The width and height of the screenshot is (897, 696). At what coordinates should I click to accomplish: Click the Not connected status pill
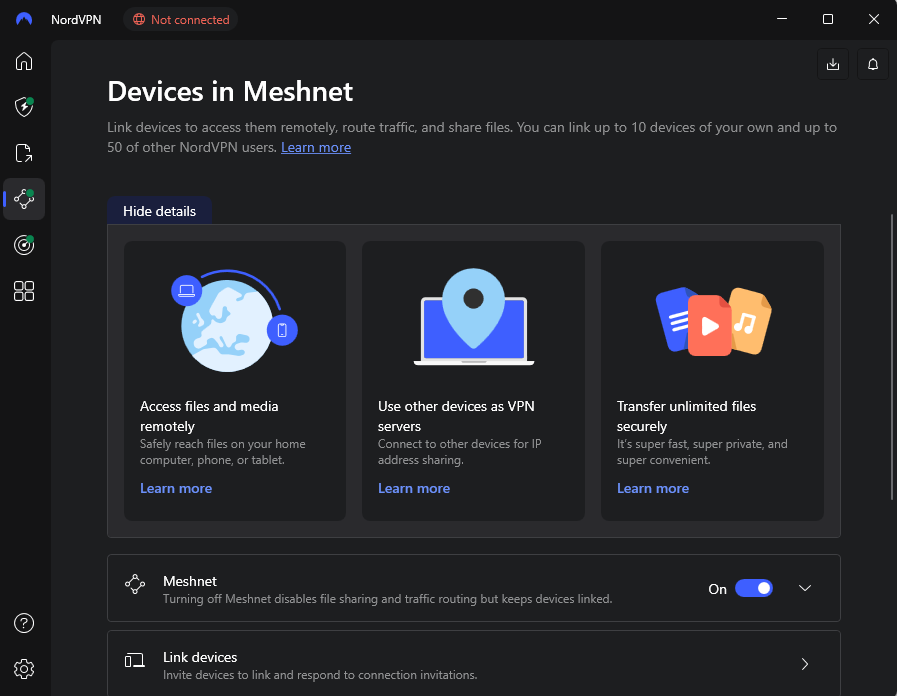pos(180,19)
